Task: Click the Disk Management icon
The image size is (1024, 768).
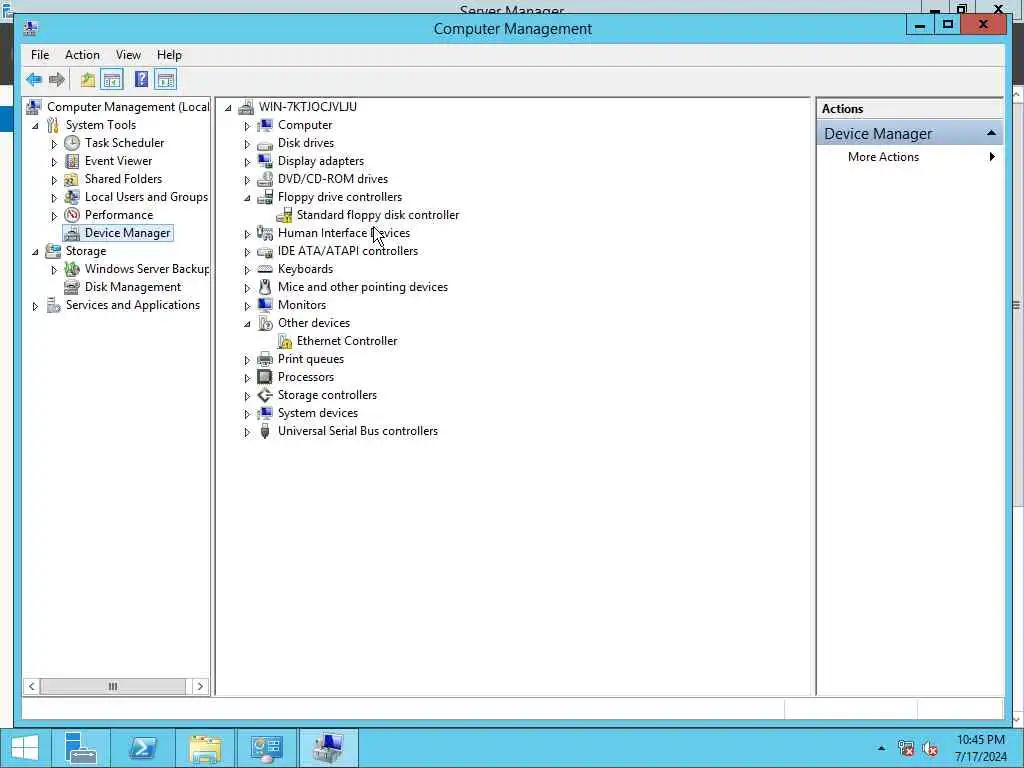Action: click(72, 287)
